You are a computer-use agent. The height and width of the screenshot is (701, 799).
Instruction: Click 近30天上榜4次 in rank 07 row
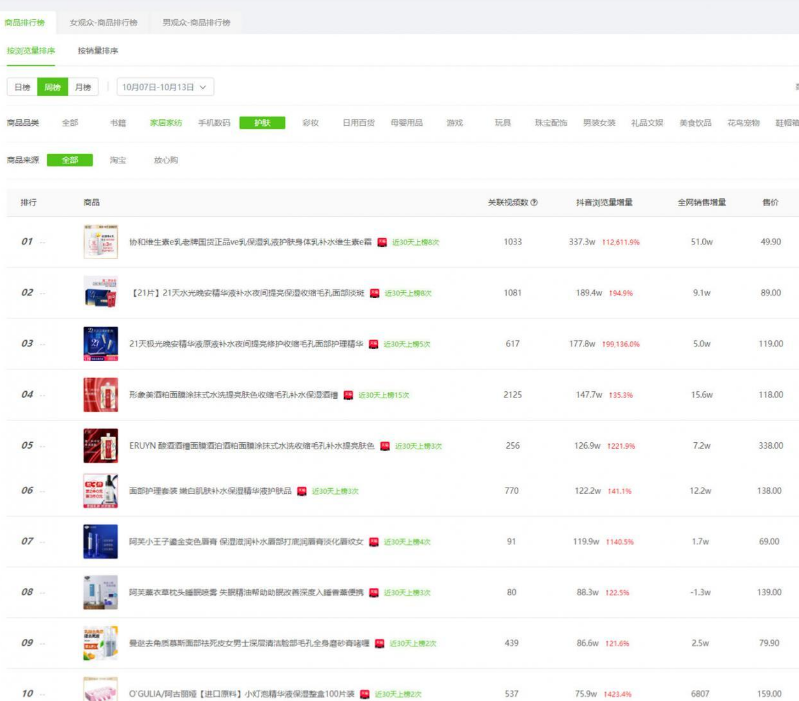tap(407, 542)
